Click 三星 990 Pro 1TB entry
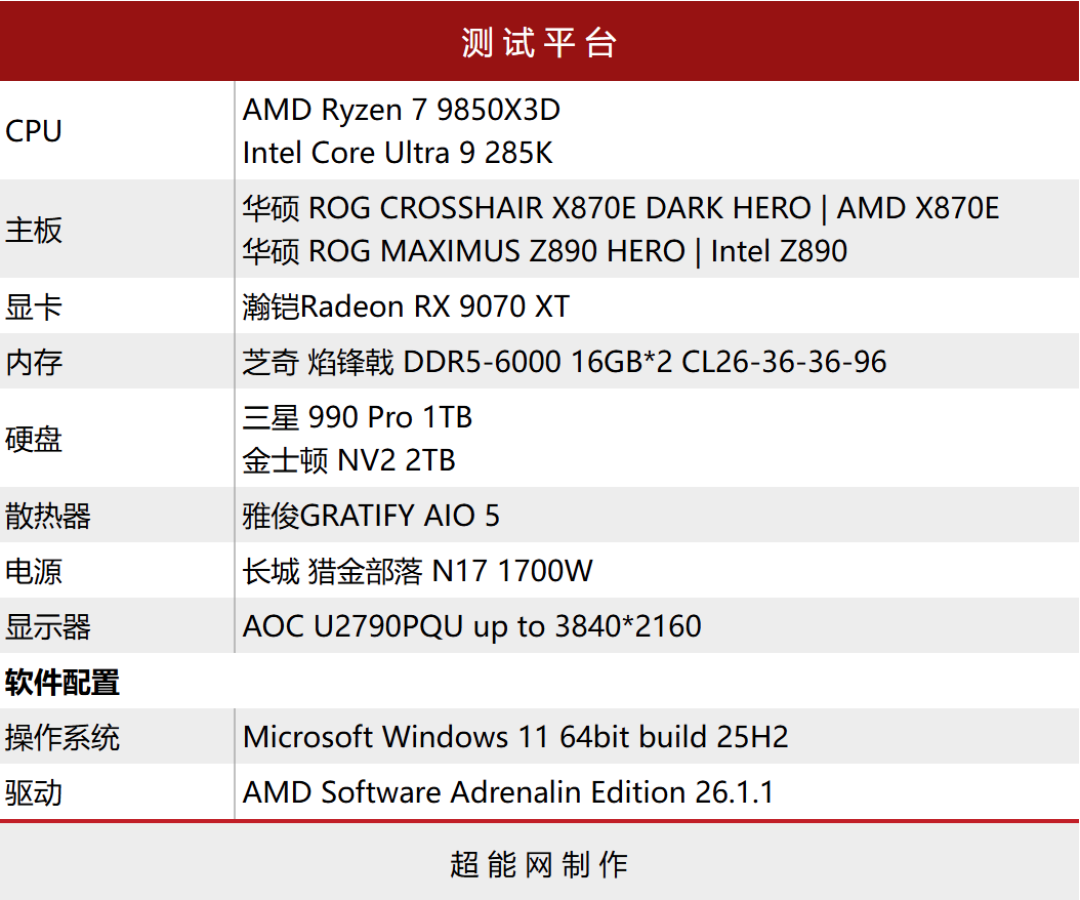Screen dimensions: 1080x900 pyautogui.click(x=357, y=417)
